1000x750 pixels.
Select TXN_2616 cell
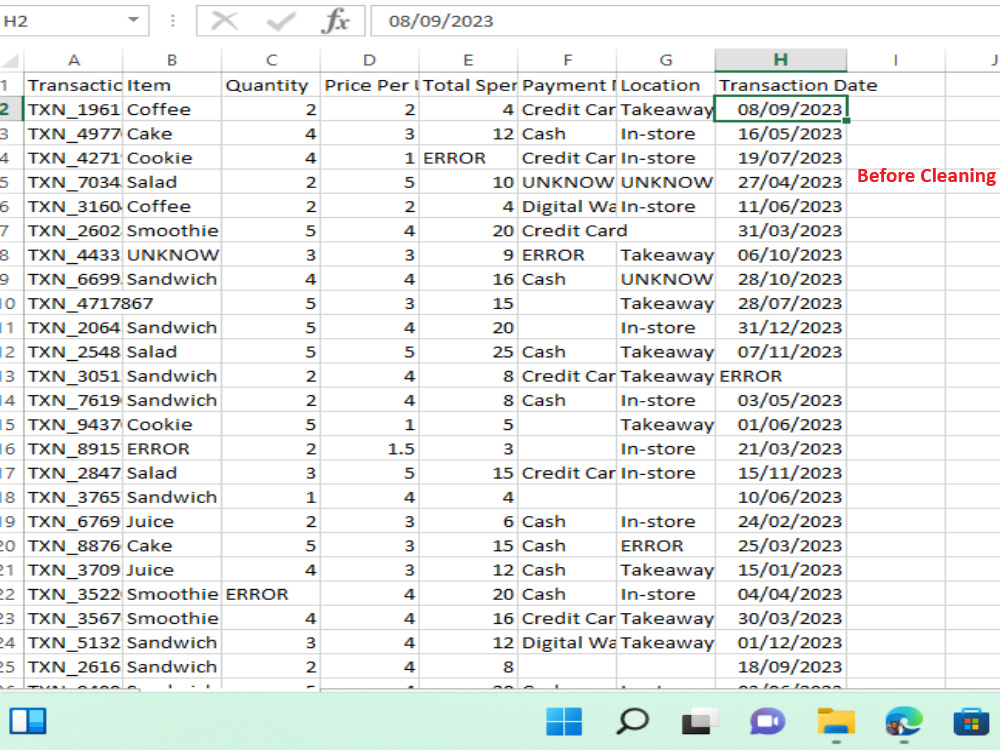[73, 666]
